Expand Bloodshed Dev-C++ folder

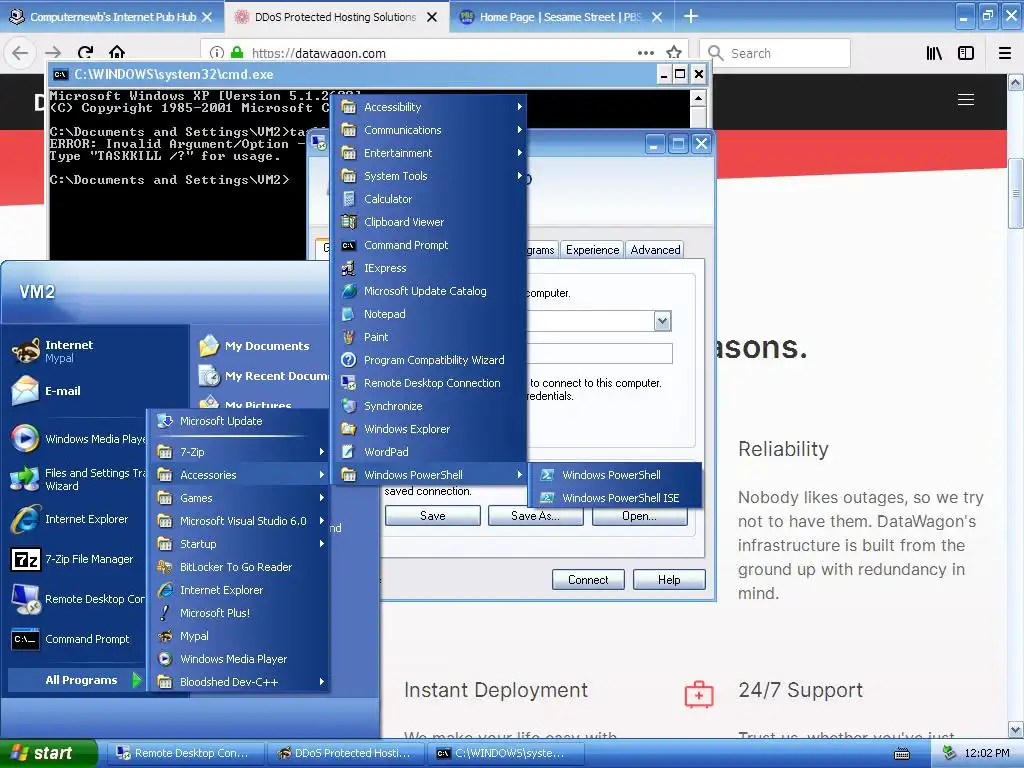coord(239,682)
